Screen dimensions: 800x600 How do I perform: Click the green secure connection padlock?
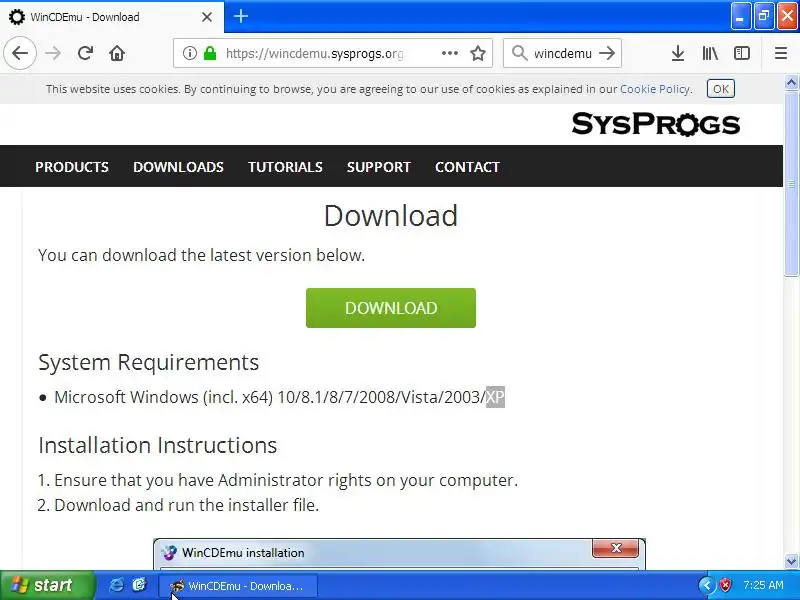(210, 53)
